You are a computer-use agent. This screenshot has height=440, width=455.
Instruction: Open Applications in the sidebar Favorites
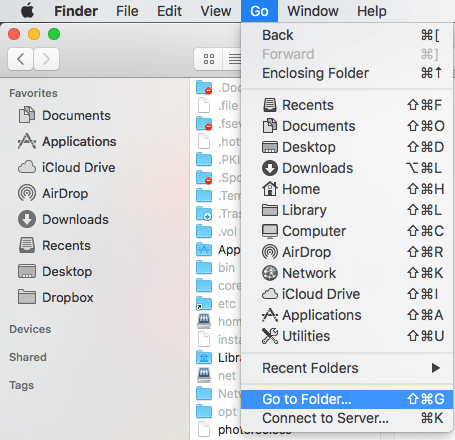point(67,141)
